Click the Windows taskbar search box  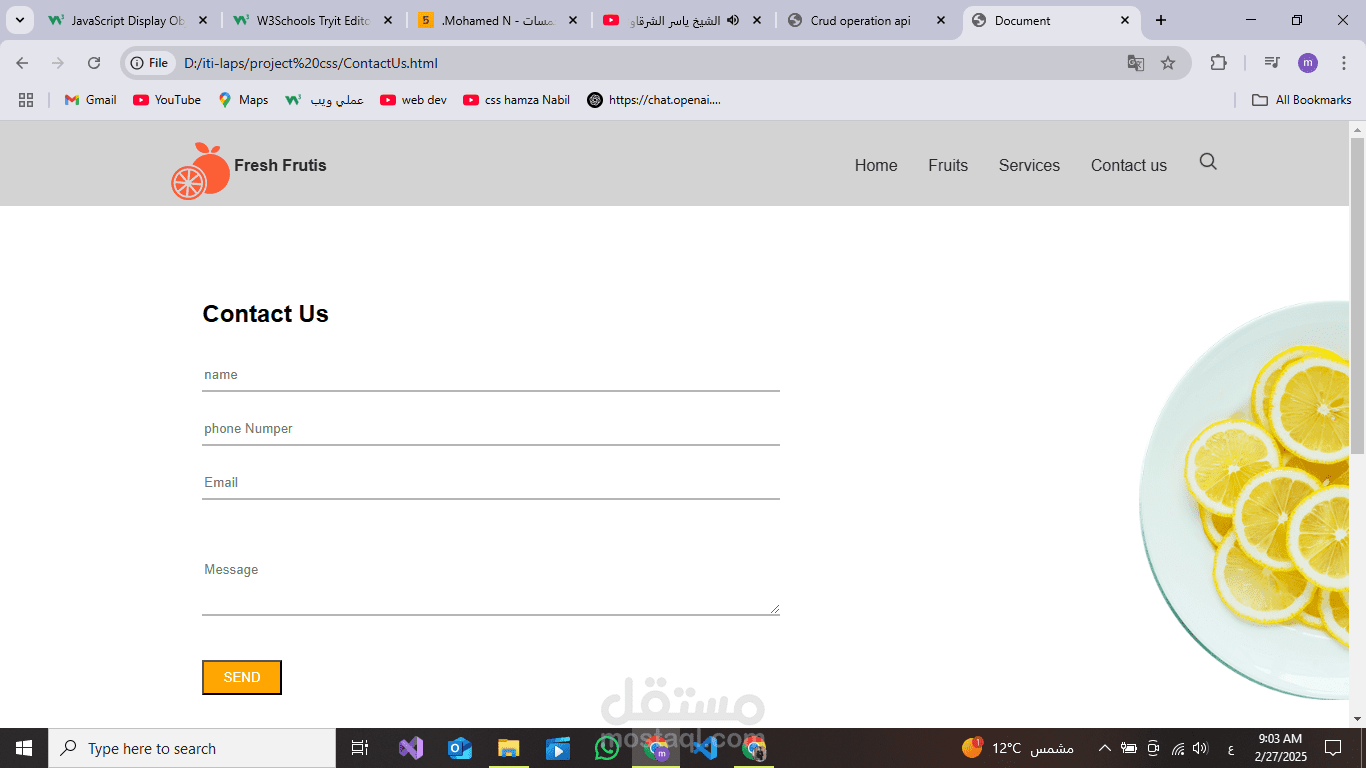[192, 748]
